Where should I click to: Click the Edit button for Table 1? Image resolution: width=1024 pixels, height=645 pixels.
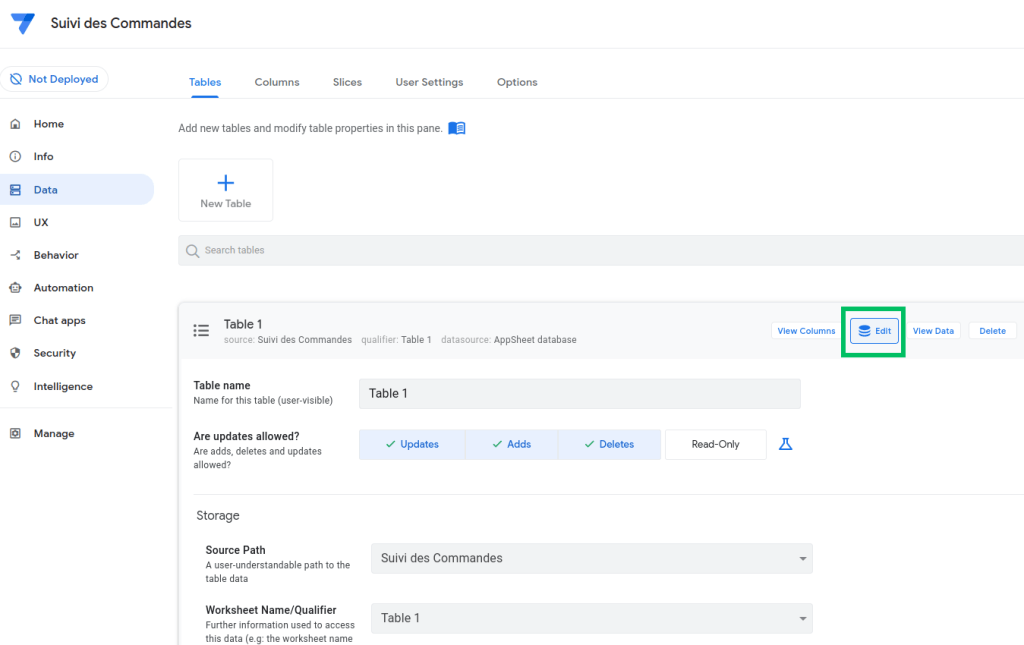tap(874, 331)
